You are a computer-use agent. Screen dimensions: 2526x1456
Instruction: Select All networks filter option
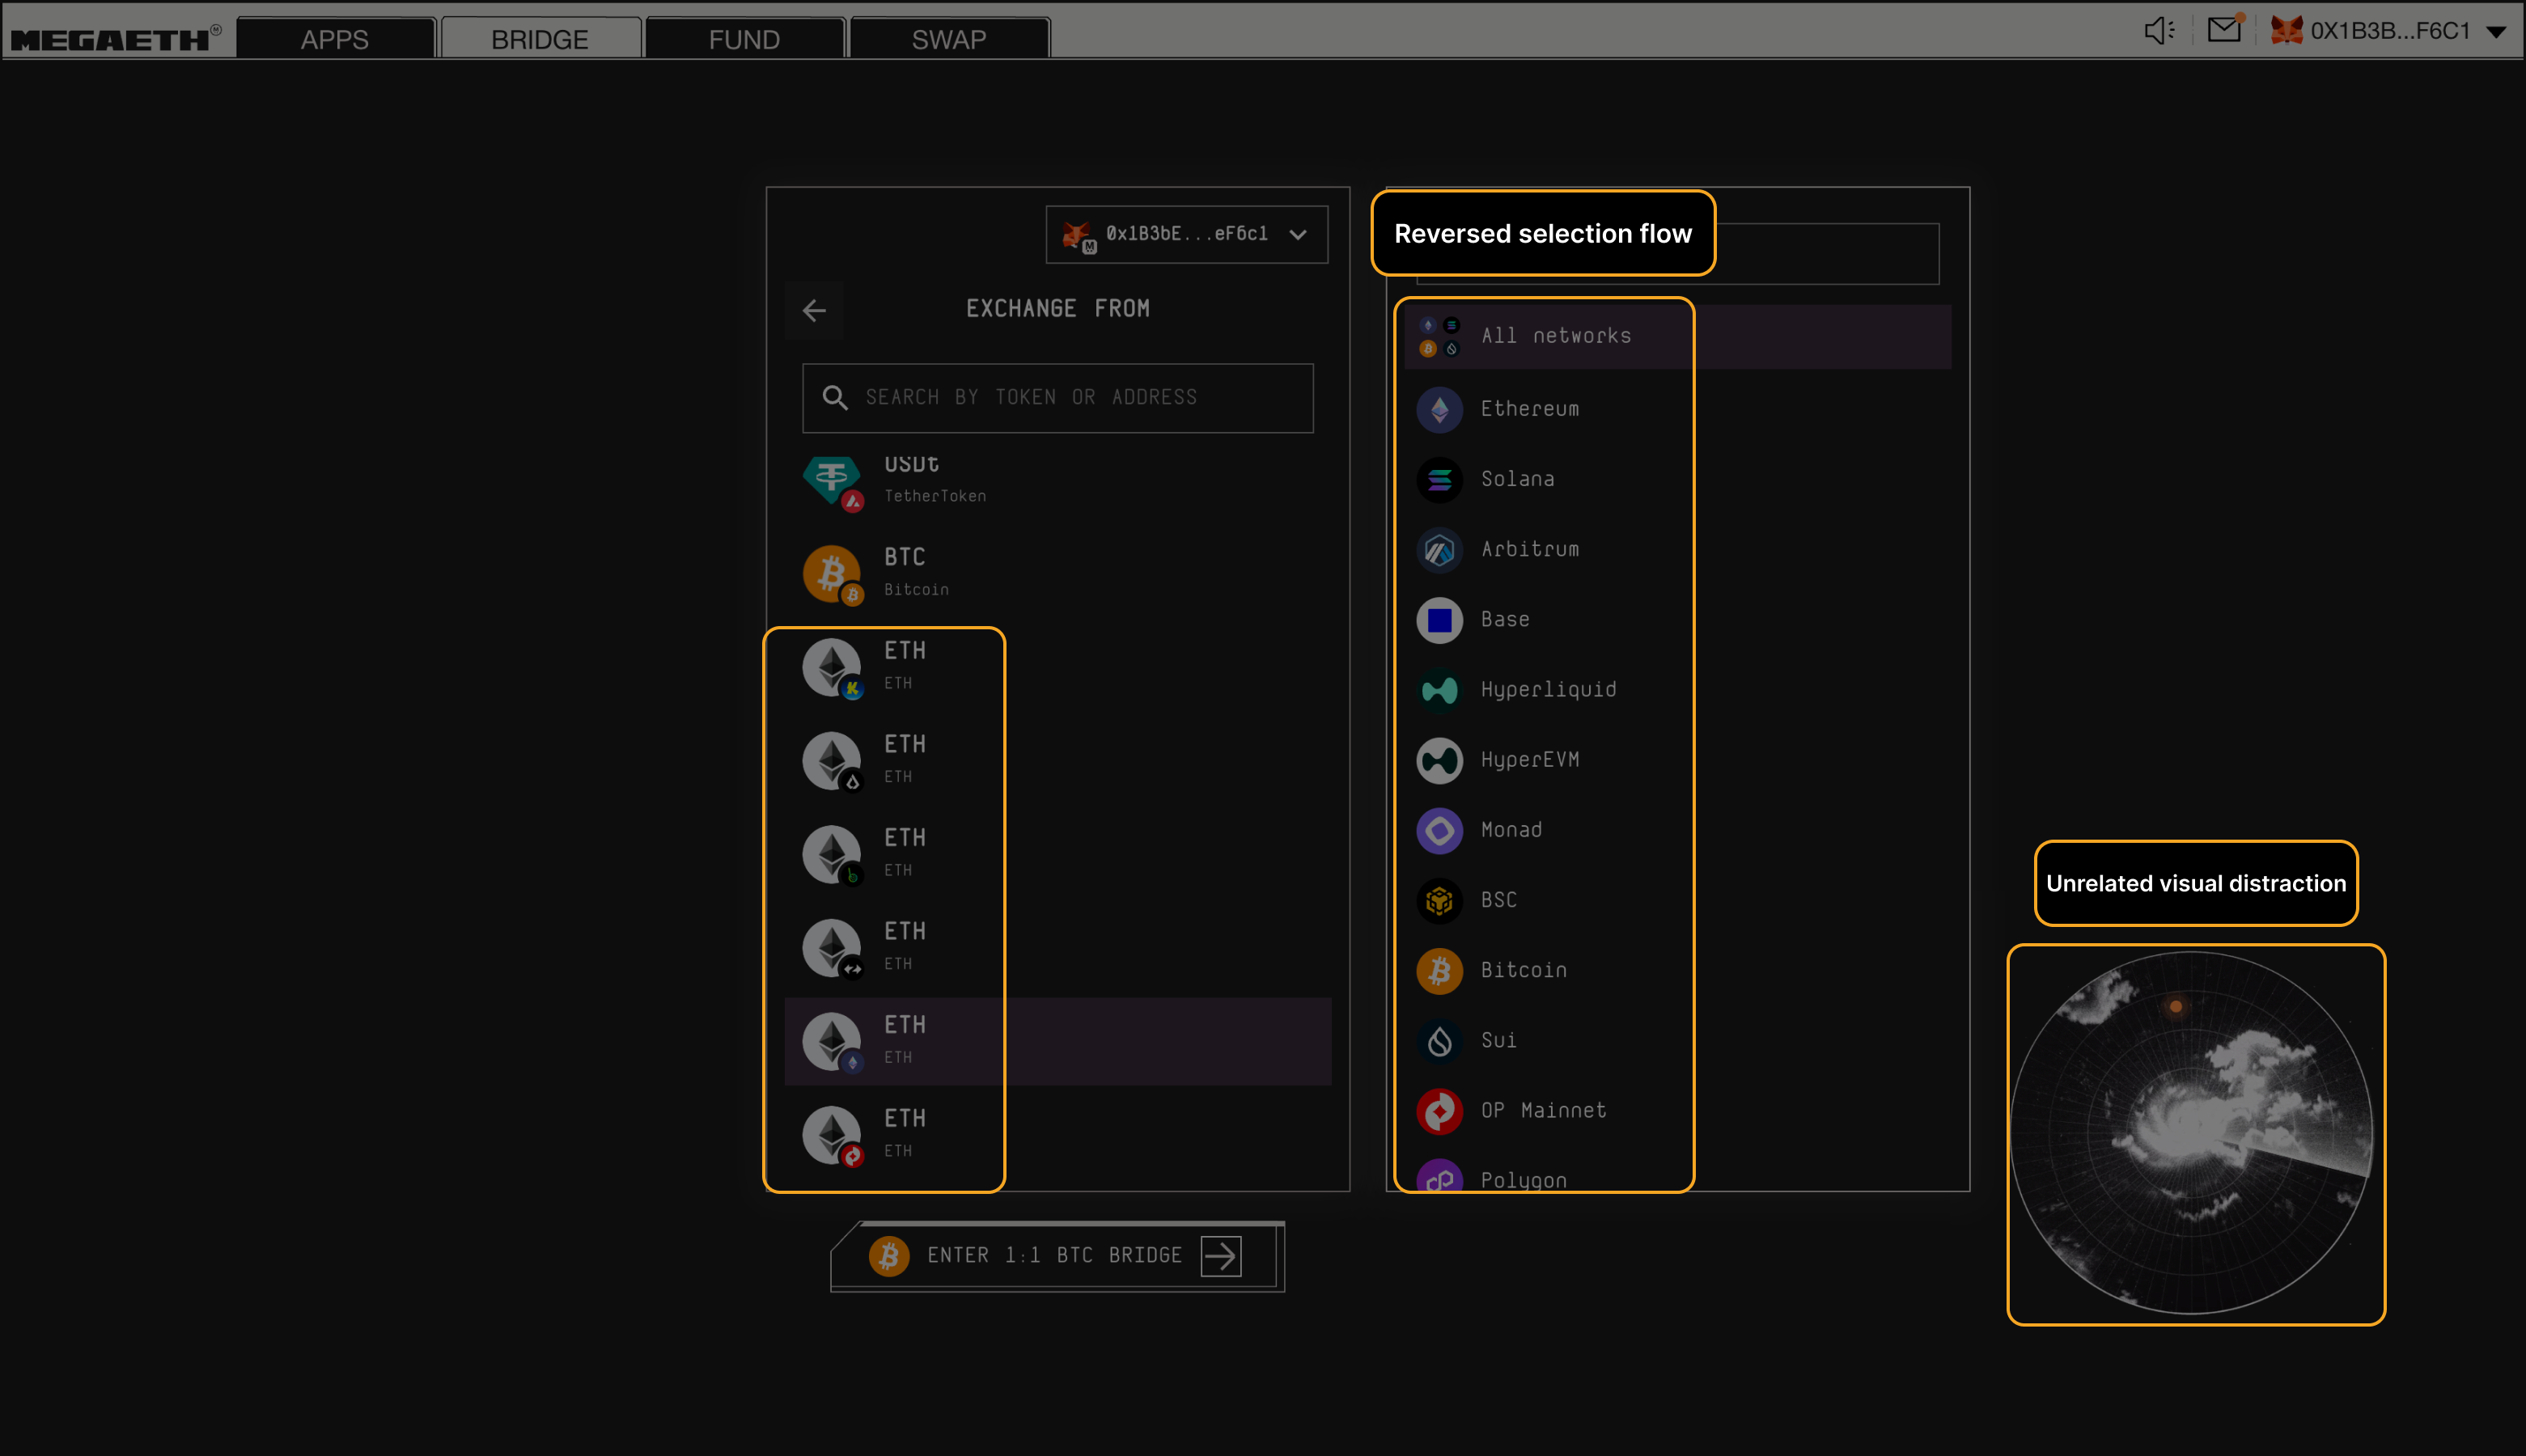click(1555, 336)
